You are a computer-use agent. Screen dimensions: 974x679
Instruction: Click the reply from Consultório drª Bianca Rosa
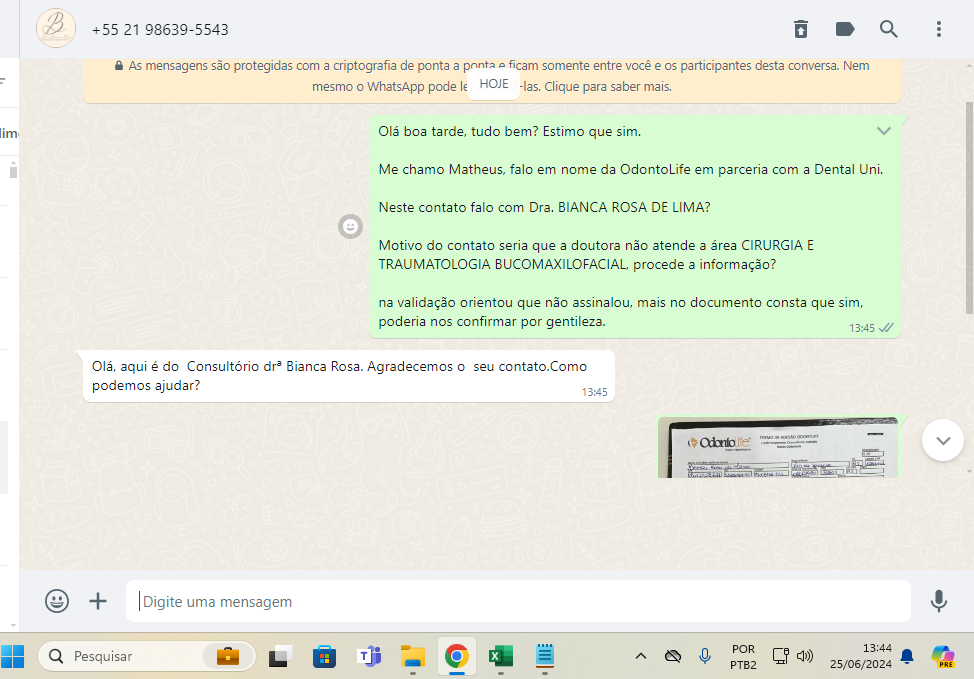point(348,376)
